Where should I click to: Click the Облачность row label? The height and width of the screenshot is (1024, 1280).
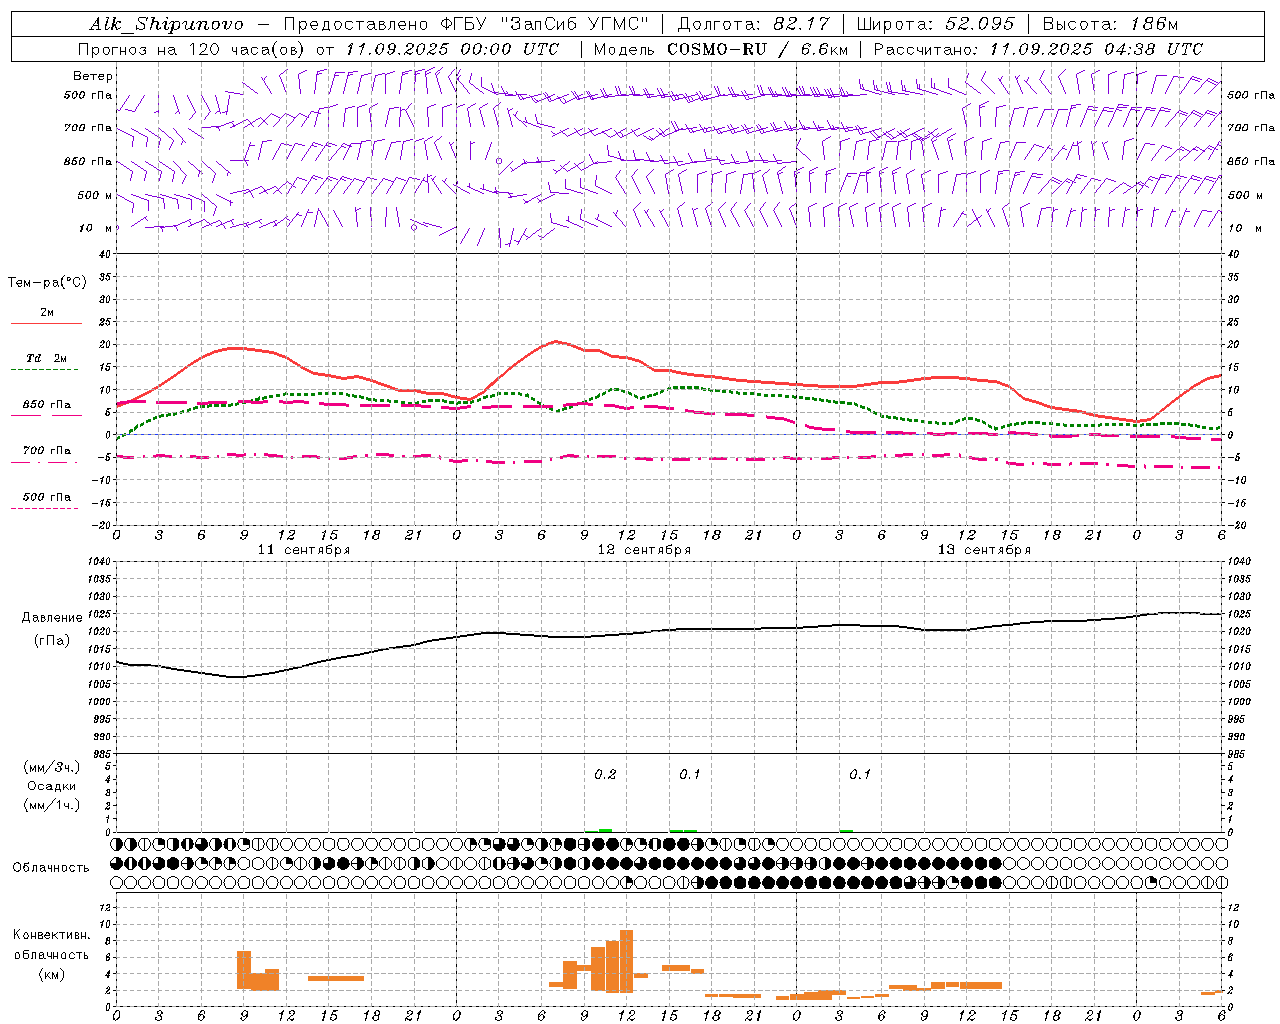coord(51,868)
